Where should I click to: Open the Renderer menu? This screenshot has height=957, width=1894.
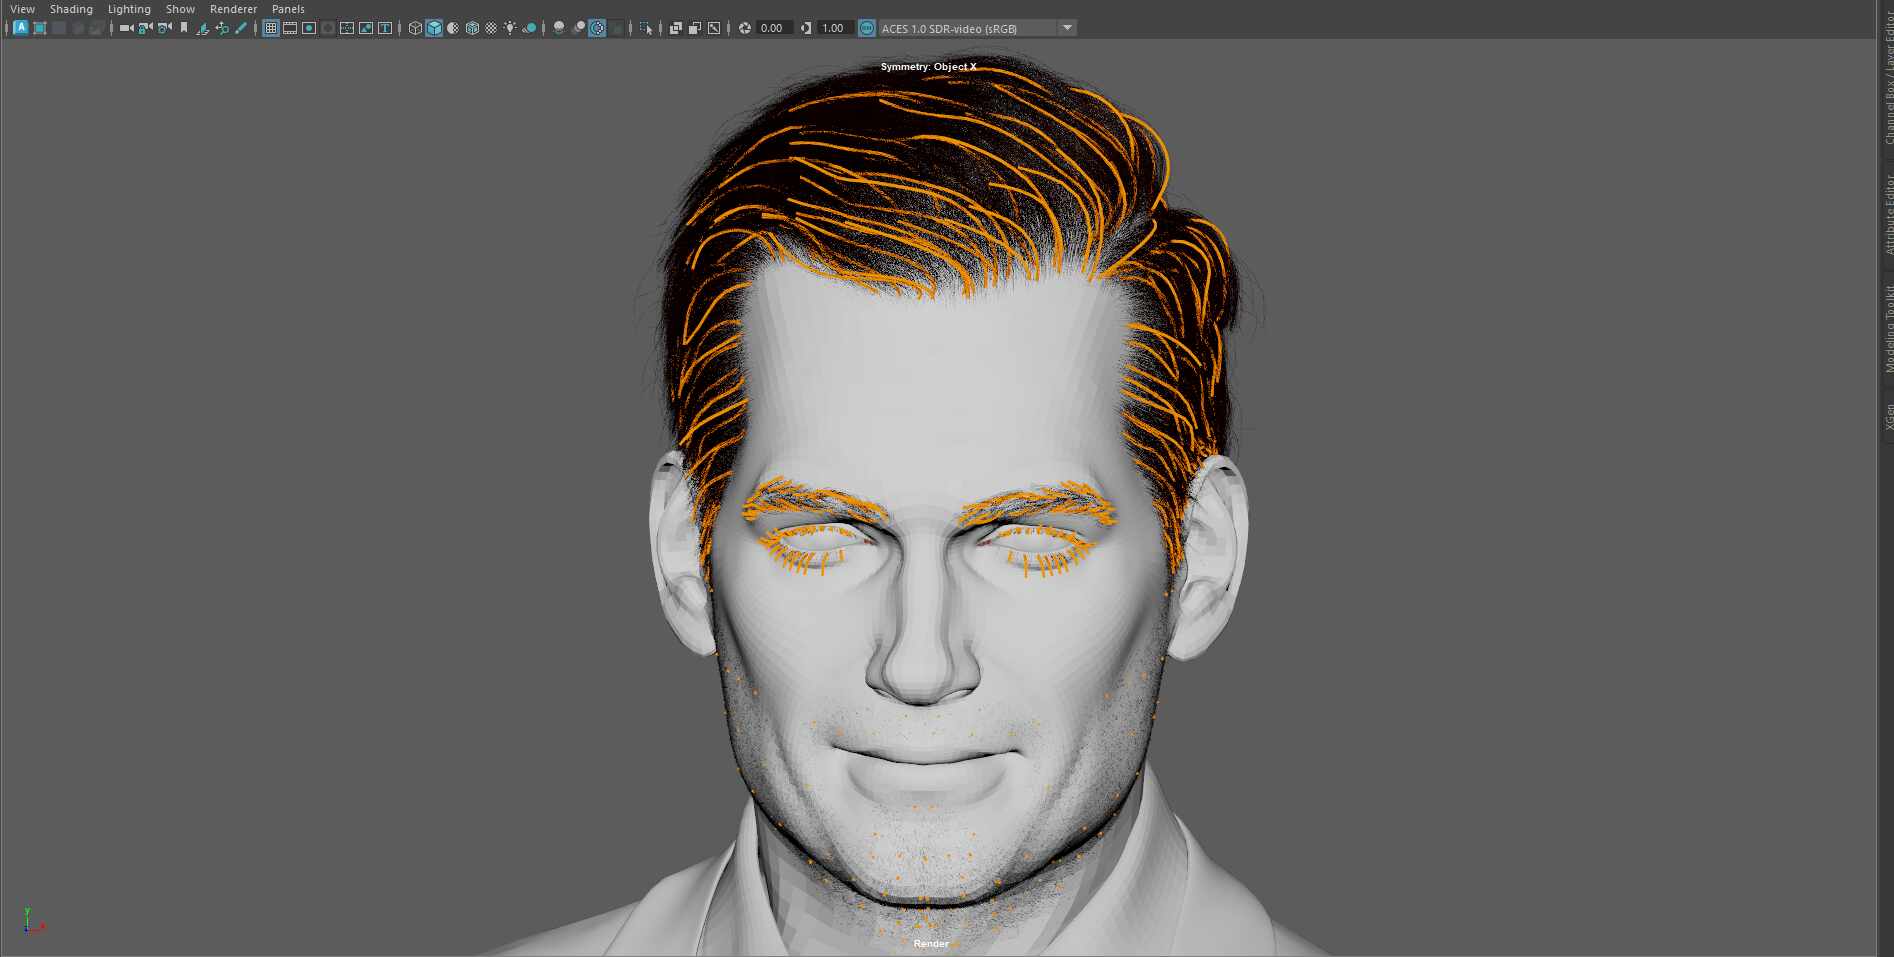coord(233,8)
